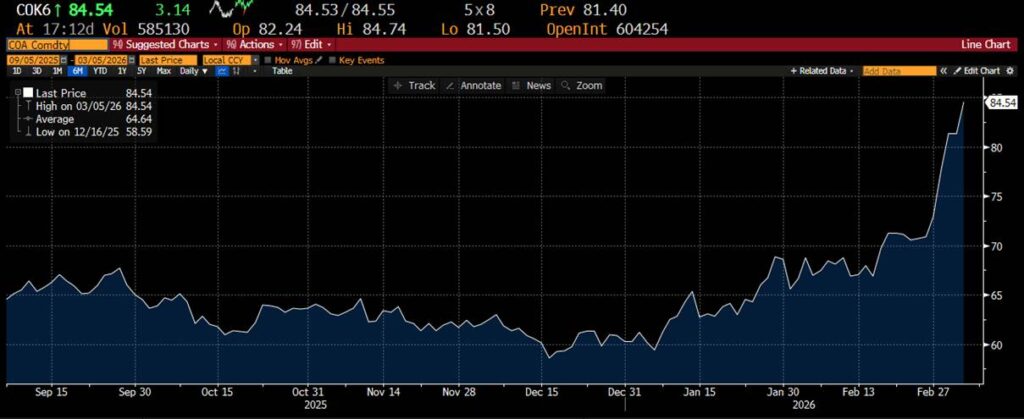Image resolution: width=1024 pixels, height=419 pixels.
Task: Select the line chart type icon
Action: tap(222, 72)
